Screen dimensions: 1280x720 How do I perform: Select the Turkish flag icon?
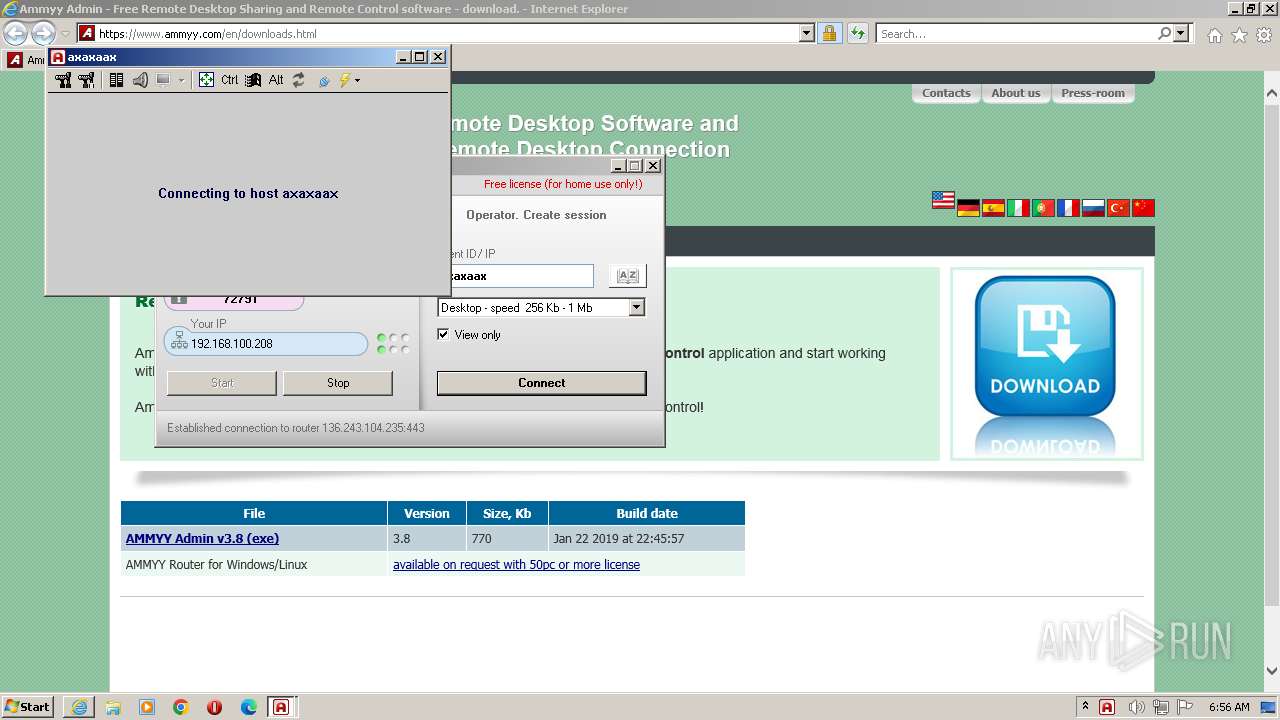coord(1118,208)
